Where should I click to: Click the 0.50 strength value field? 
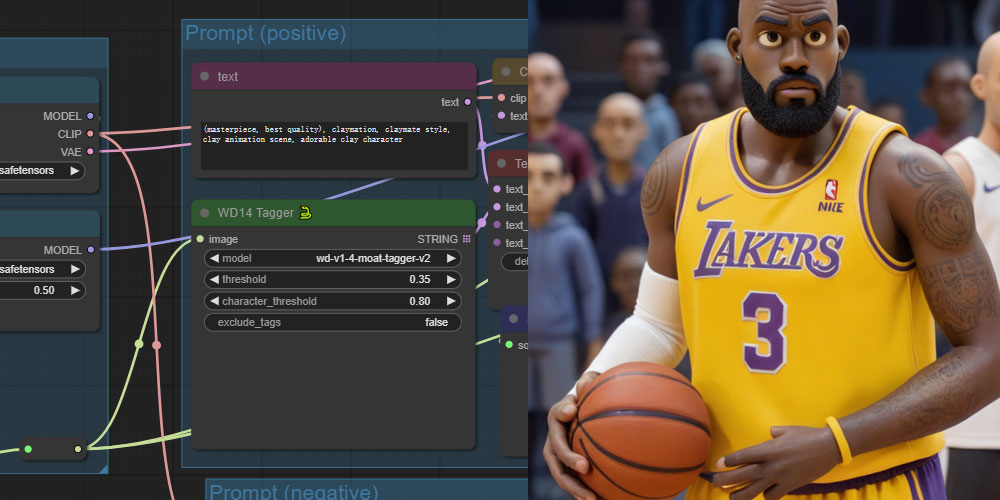pyautogui.click(x=43, y=290)
